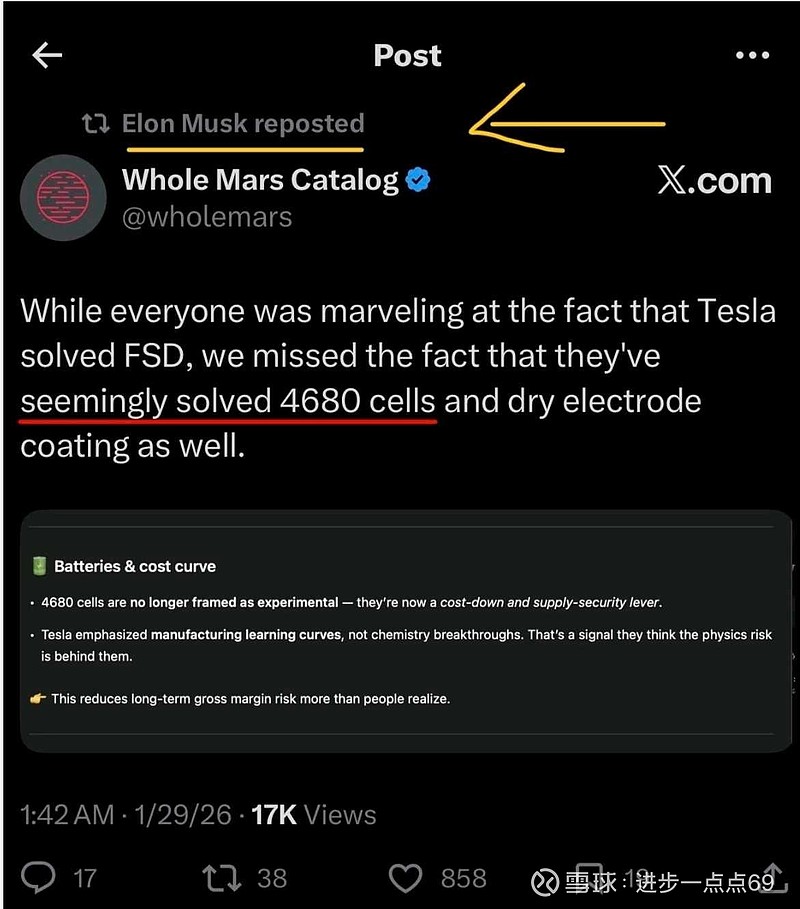The height and width of the screenshot is (909, 800).
Task: Go back using the left arrow
Action: [x=47, y=55]
